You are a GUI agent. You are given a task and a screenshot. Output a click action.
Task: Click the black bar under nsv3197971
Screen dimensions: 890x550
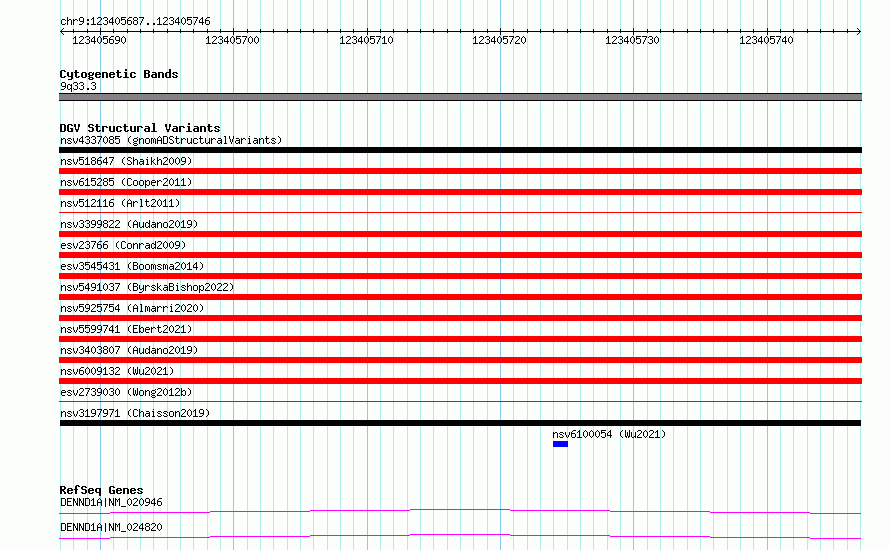[460, 423]
